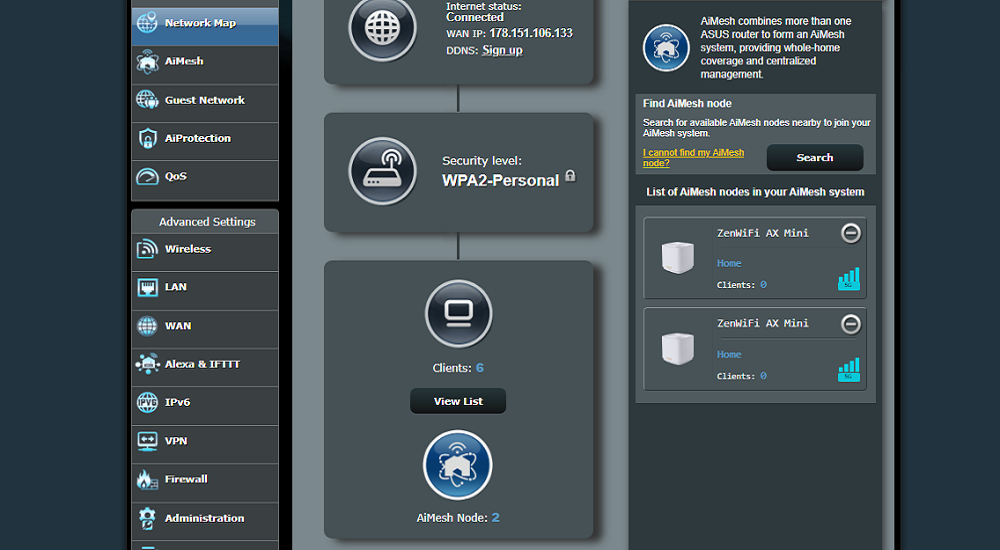Viewport: 1000px width, 550px height.
Task: Click the WAN IP address 178.151.106.133
Action: point(531,33)
